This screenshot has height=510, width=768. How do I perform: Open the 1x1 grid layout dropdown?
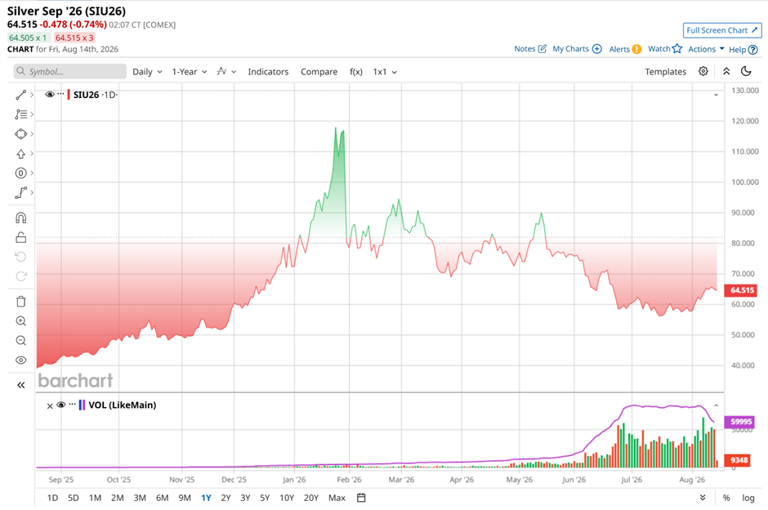coord(385,72)
